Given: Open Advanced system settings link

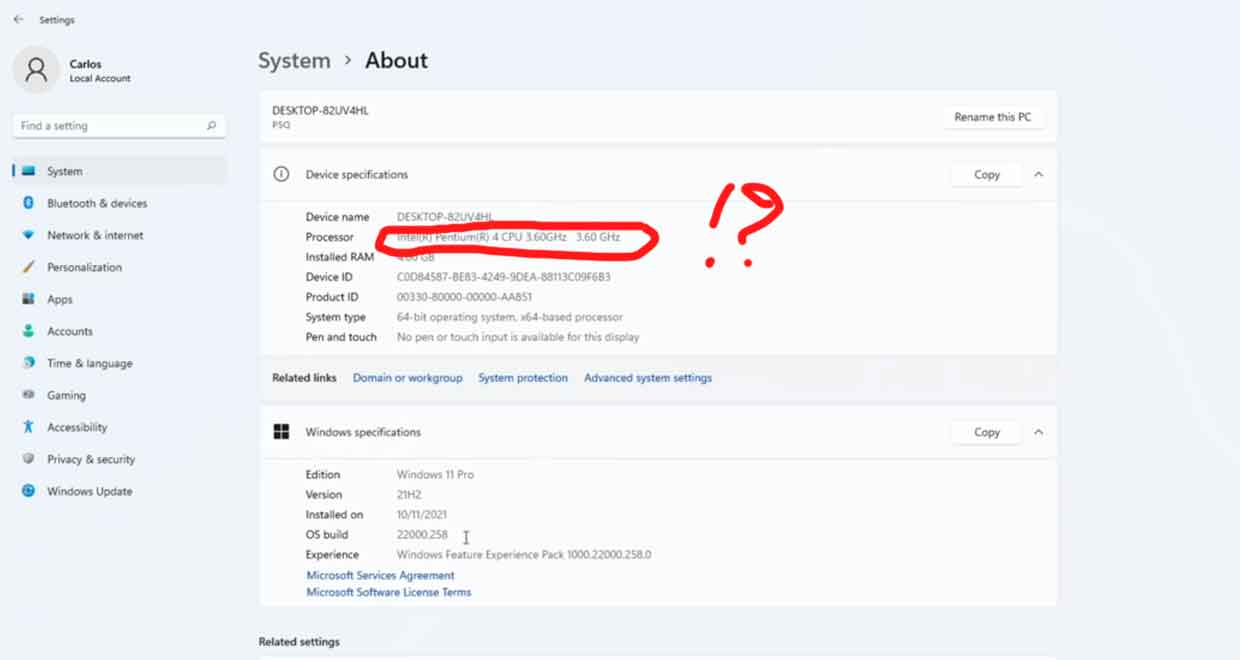Looking at the screenshot, I should (648, 378).
